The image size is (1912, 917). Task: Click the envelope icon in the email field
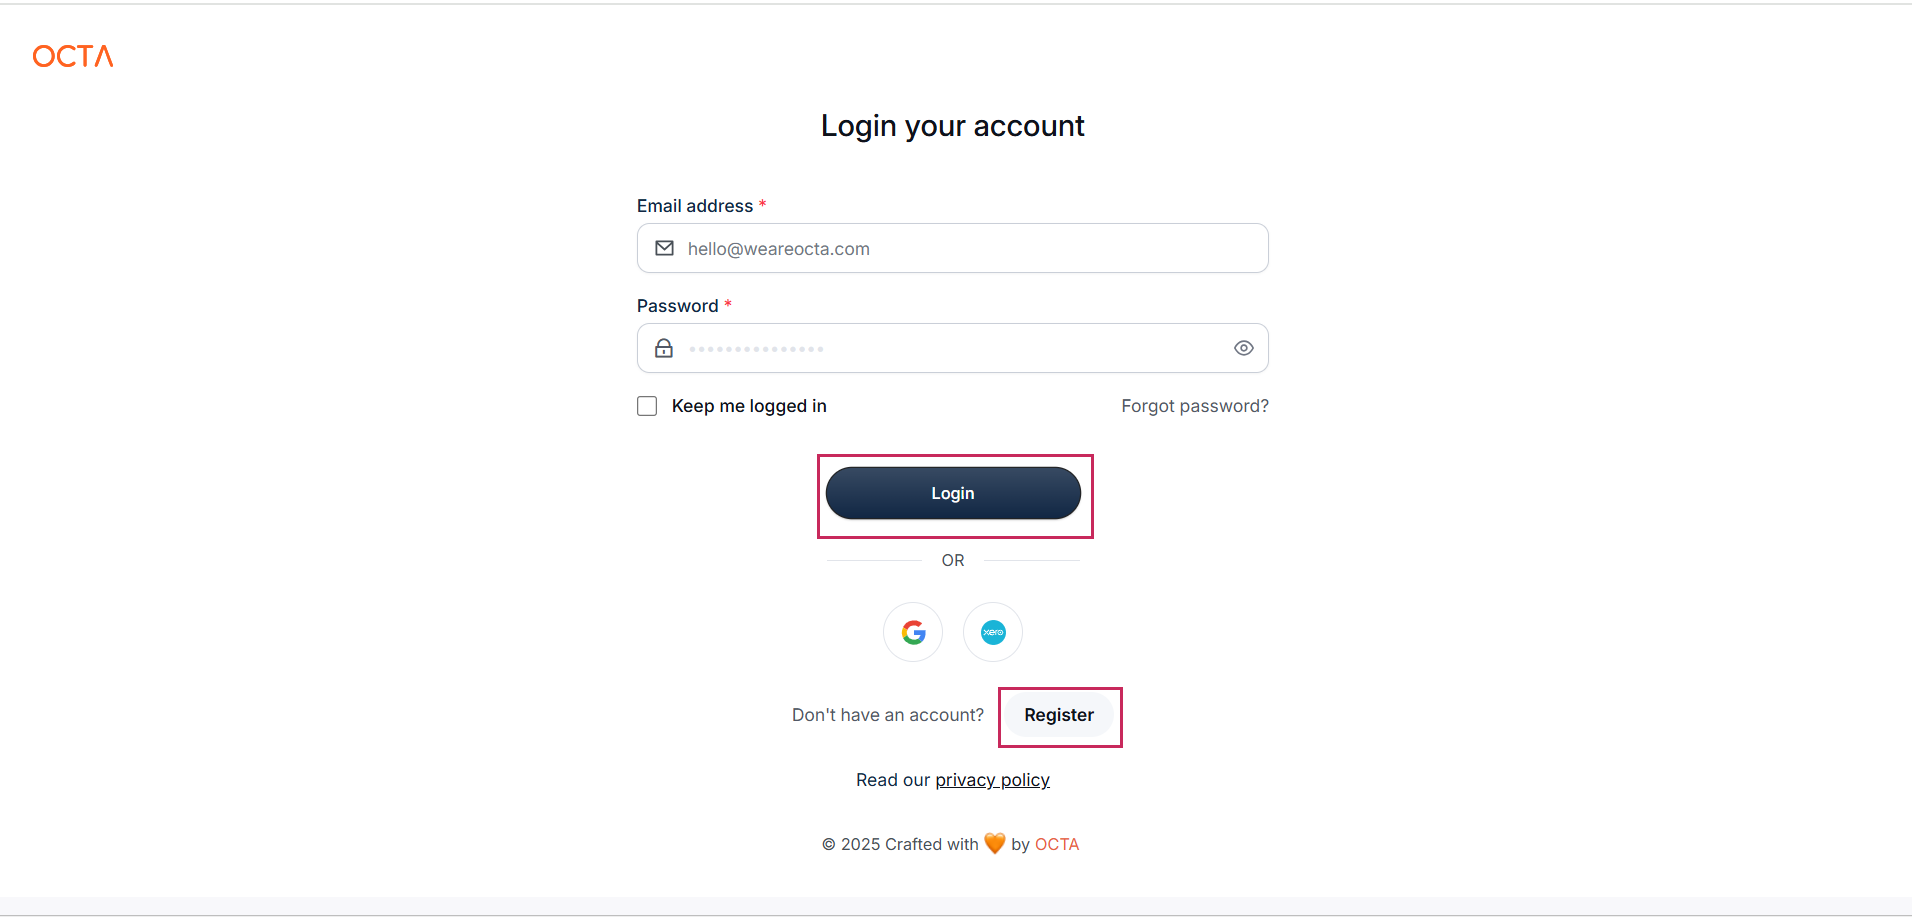click(664, 248)
